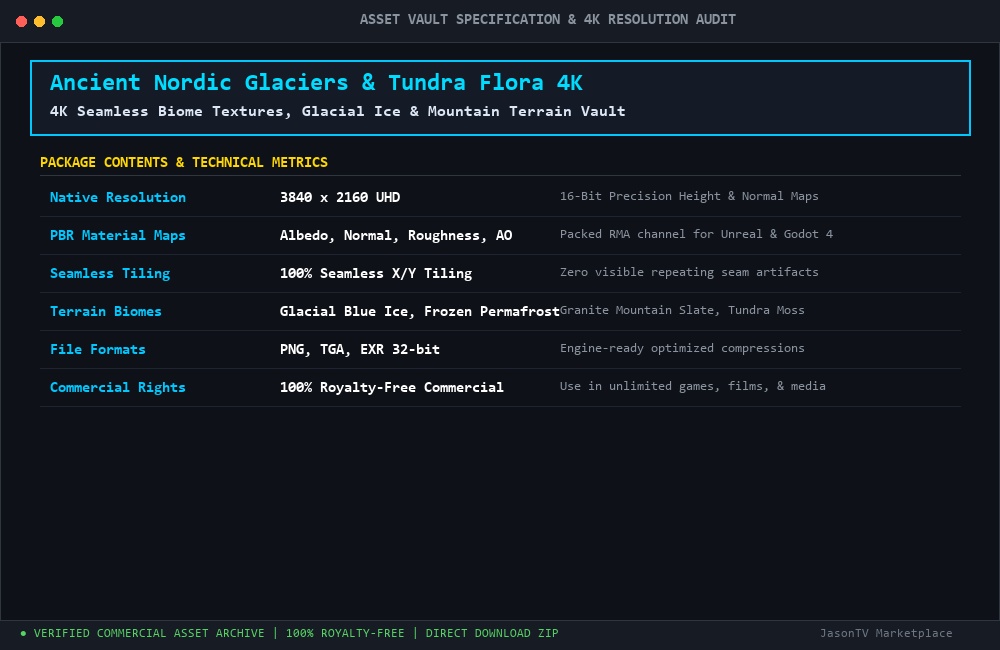This screenshot has height=650, width=1000.
Task: Click the value 'Glacial Blue Ice, Frozen Permafrost'
Action: (420, 311)
